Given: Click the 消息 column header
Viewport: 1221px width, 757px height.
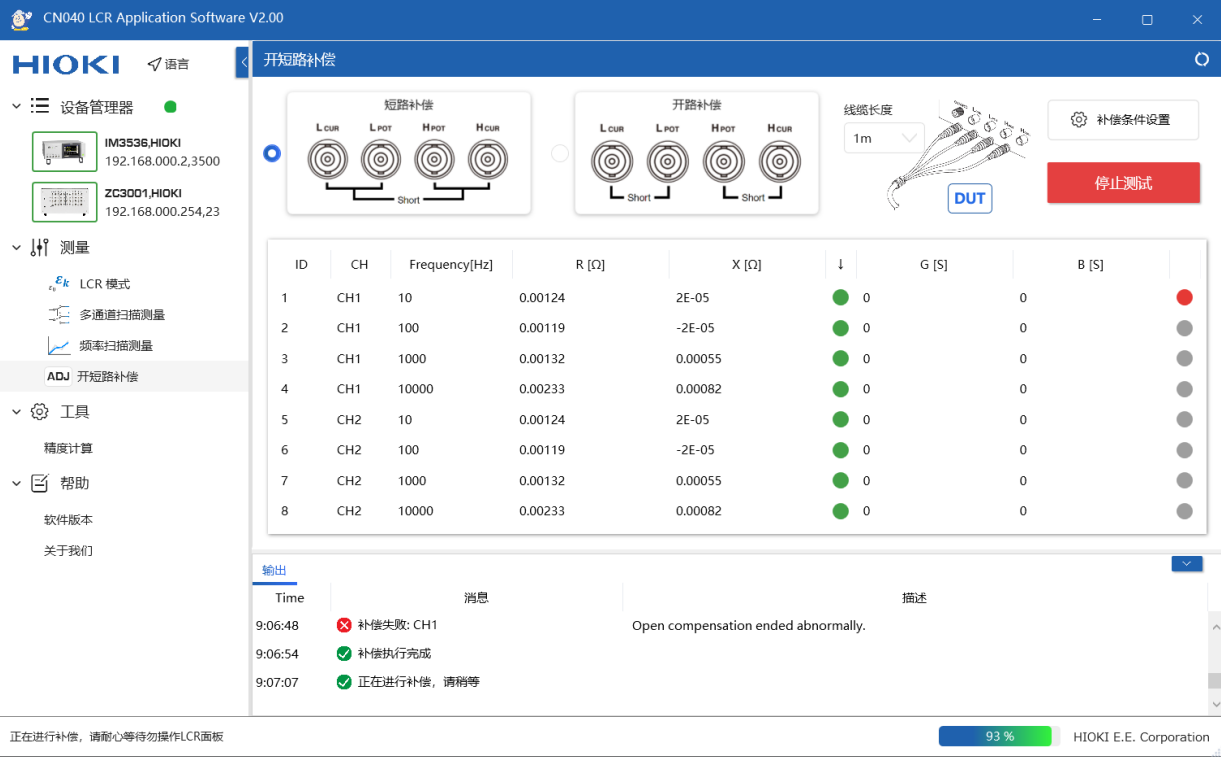Looking at the screenshot, I should click(x=476, y=598).
